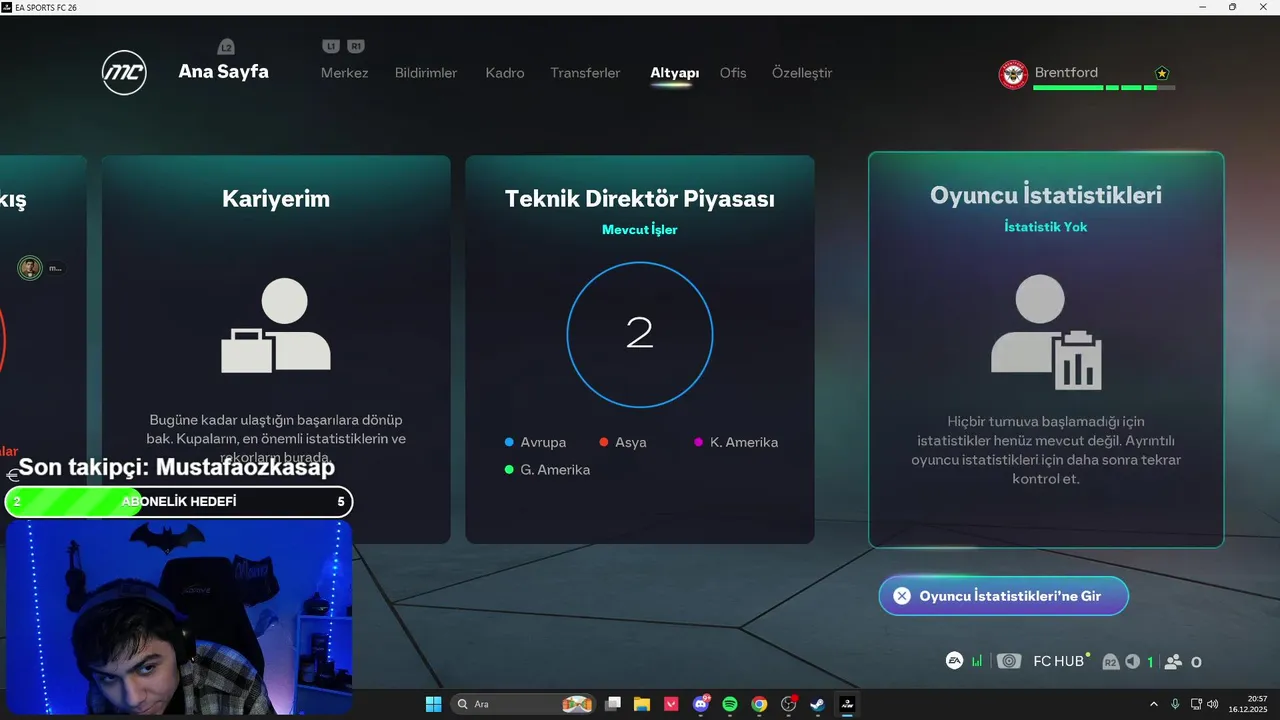Viewport: 1280px width, 720px height.
Task: Click the R1 shoulder button icon
Action: click(356, 46)
